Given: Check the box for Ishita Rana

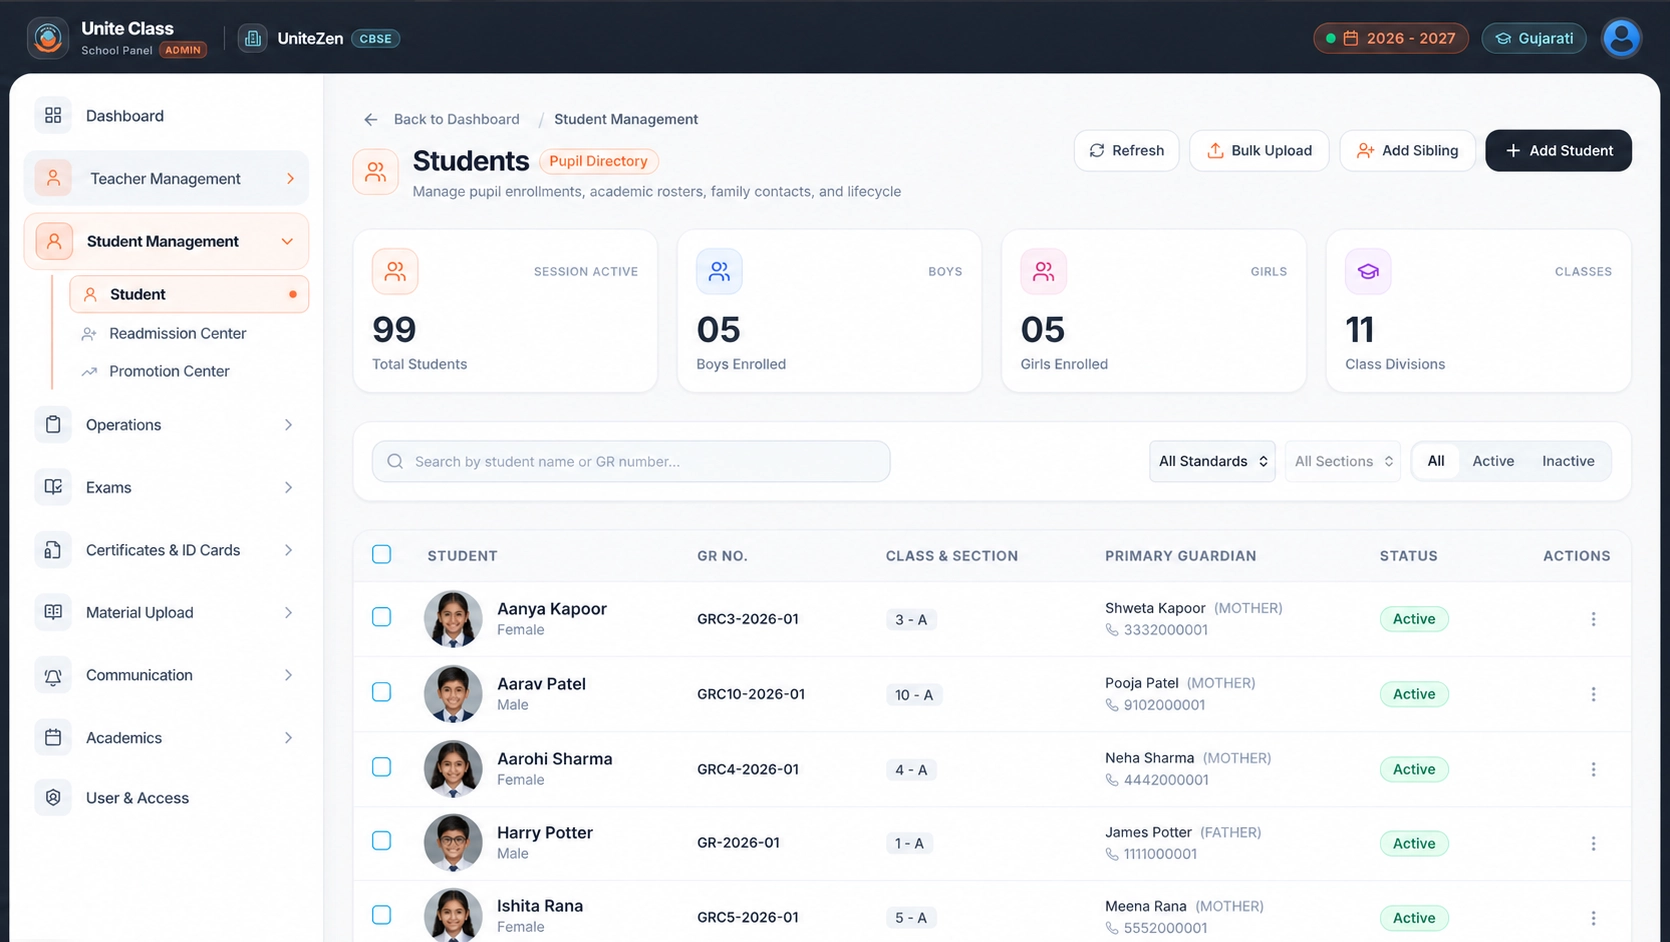Looking at the screenshot, I should (382, 915).
